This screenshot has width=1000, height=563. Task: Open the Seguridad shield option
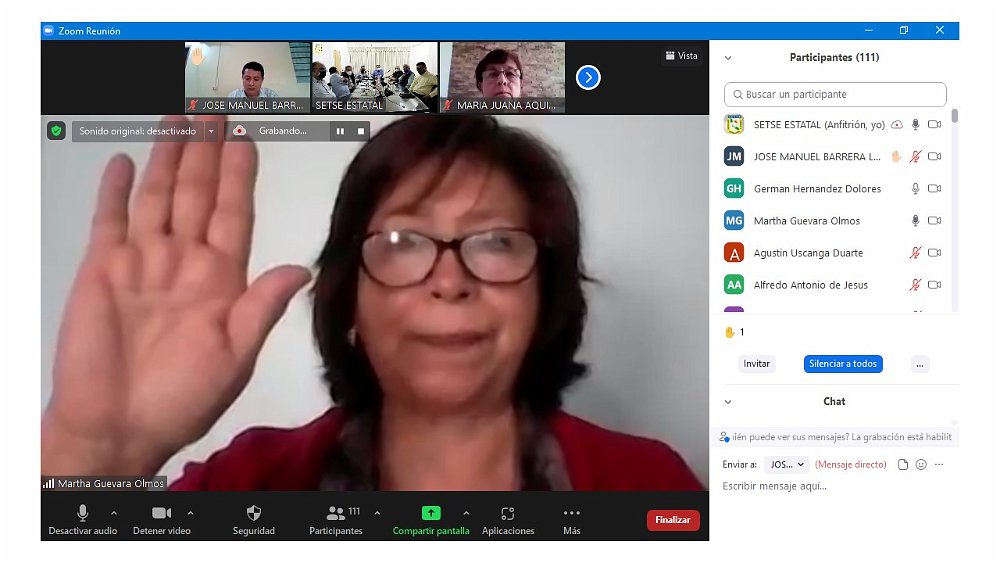click(x=253, y=513)
